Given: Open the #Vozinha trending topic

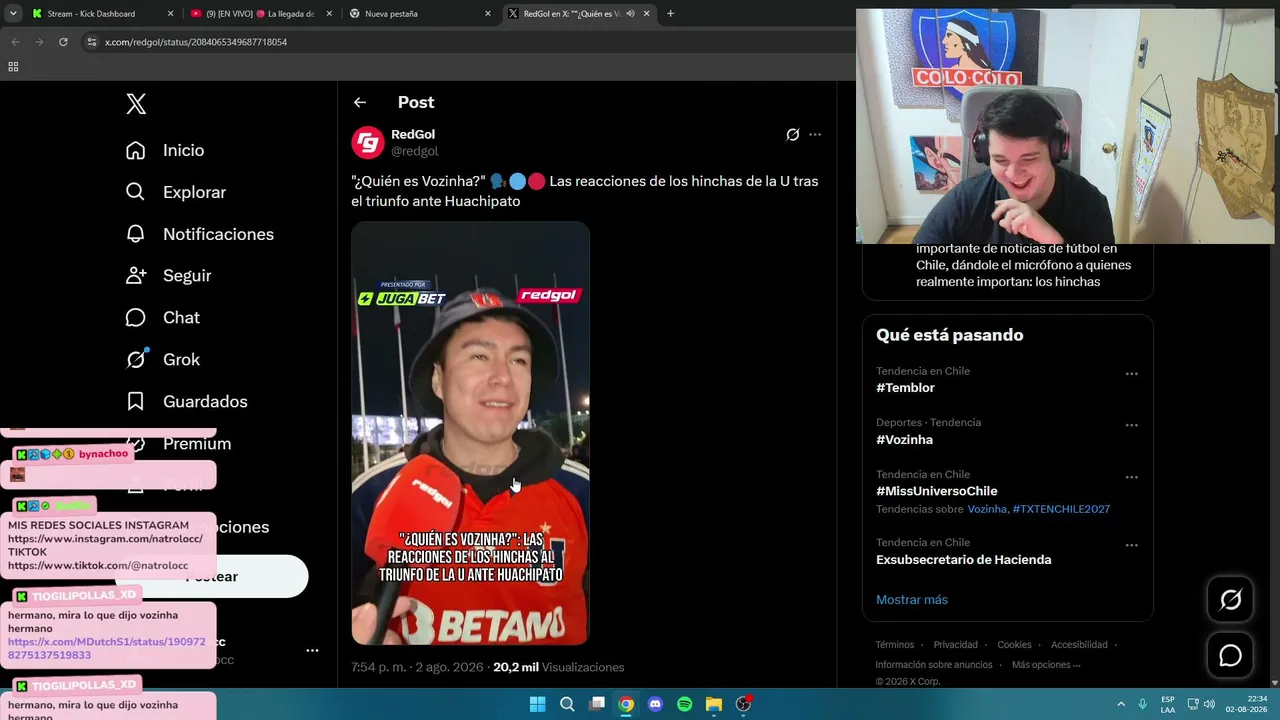Looking at the screenshot, I should click(905, 440).
